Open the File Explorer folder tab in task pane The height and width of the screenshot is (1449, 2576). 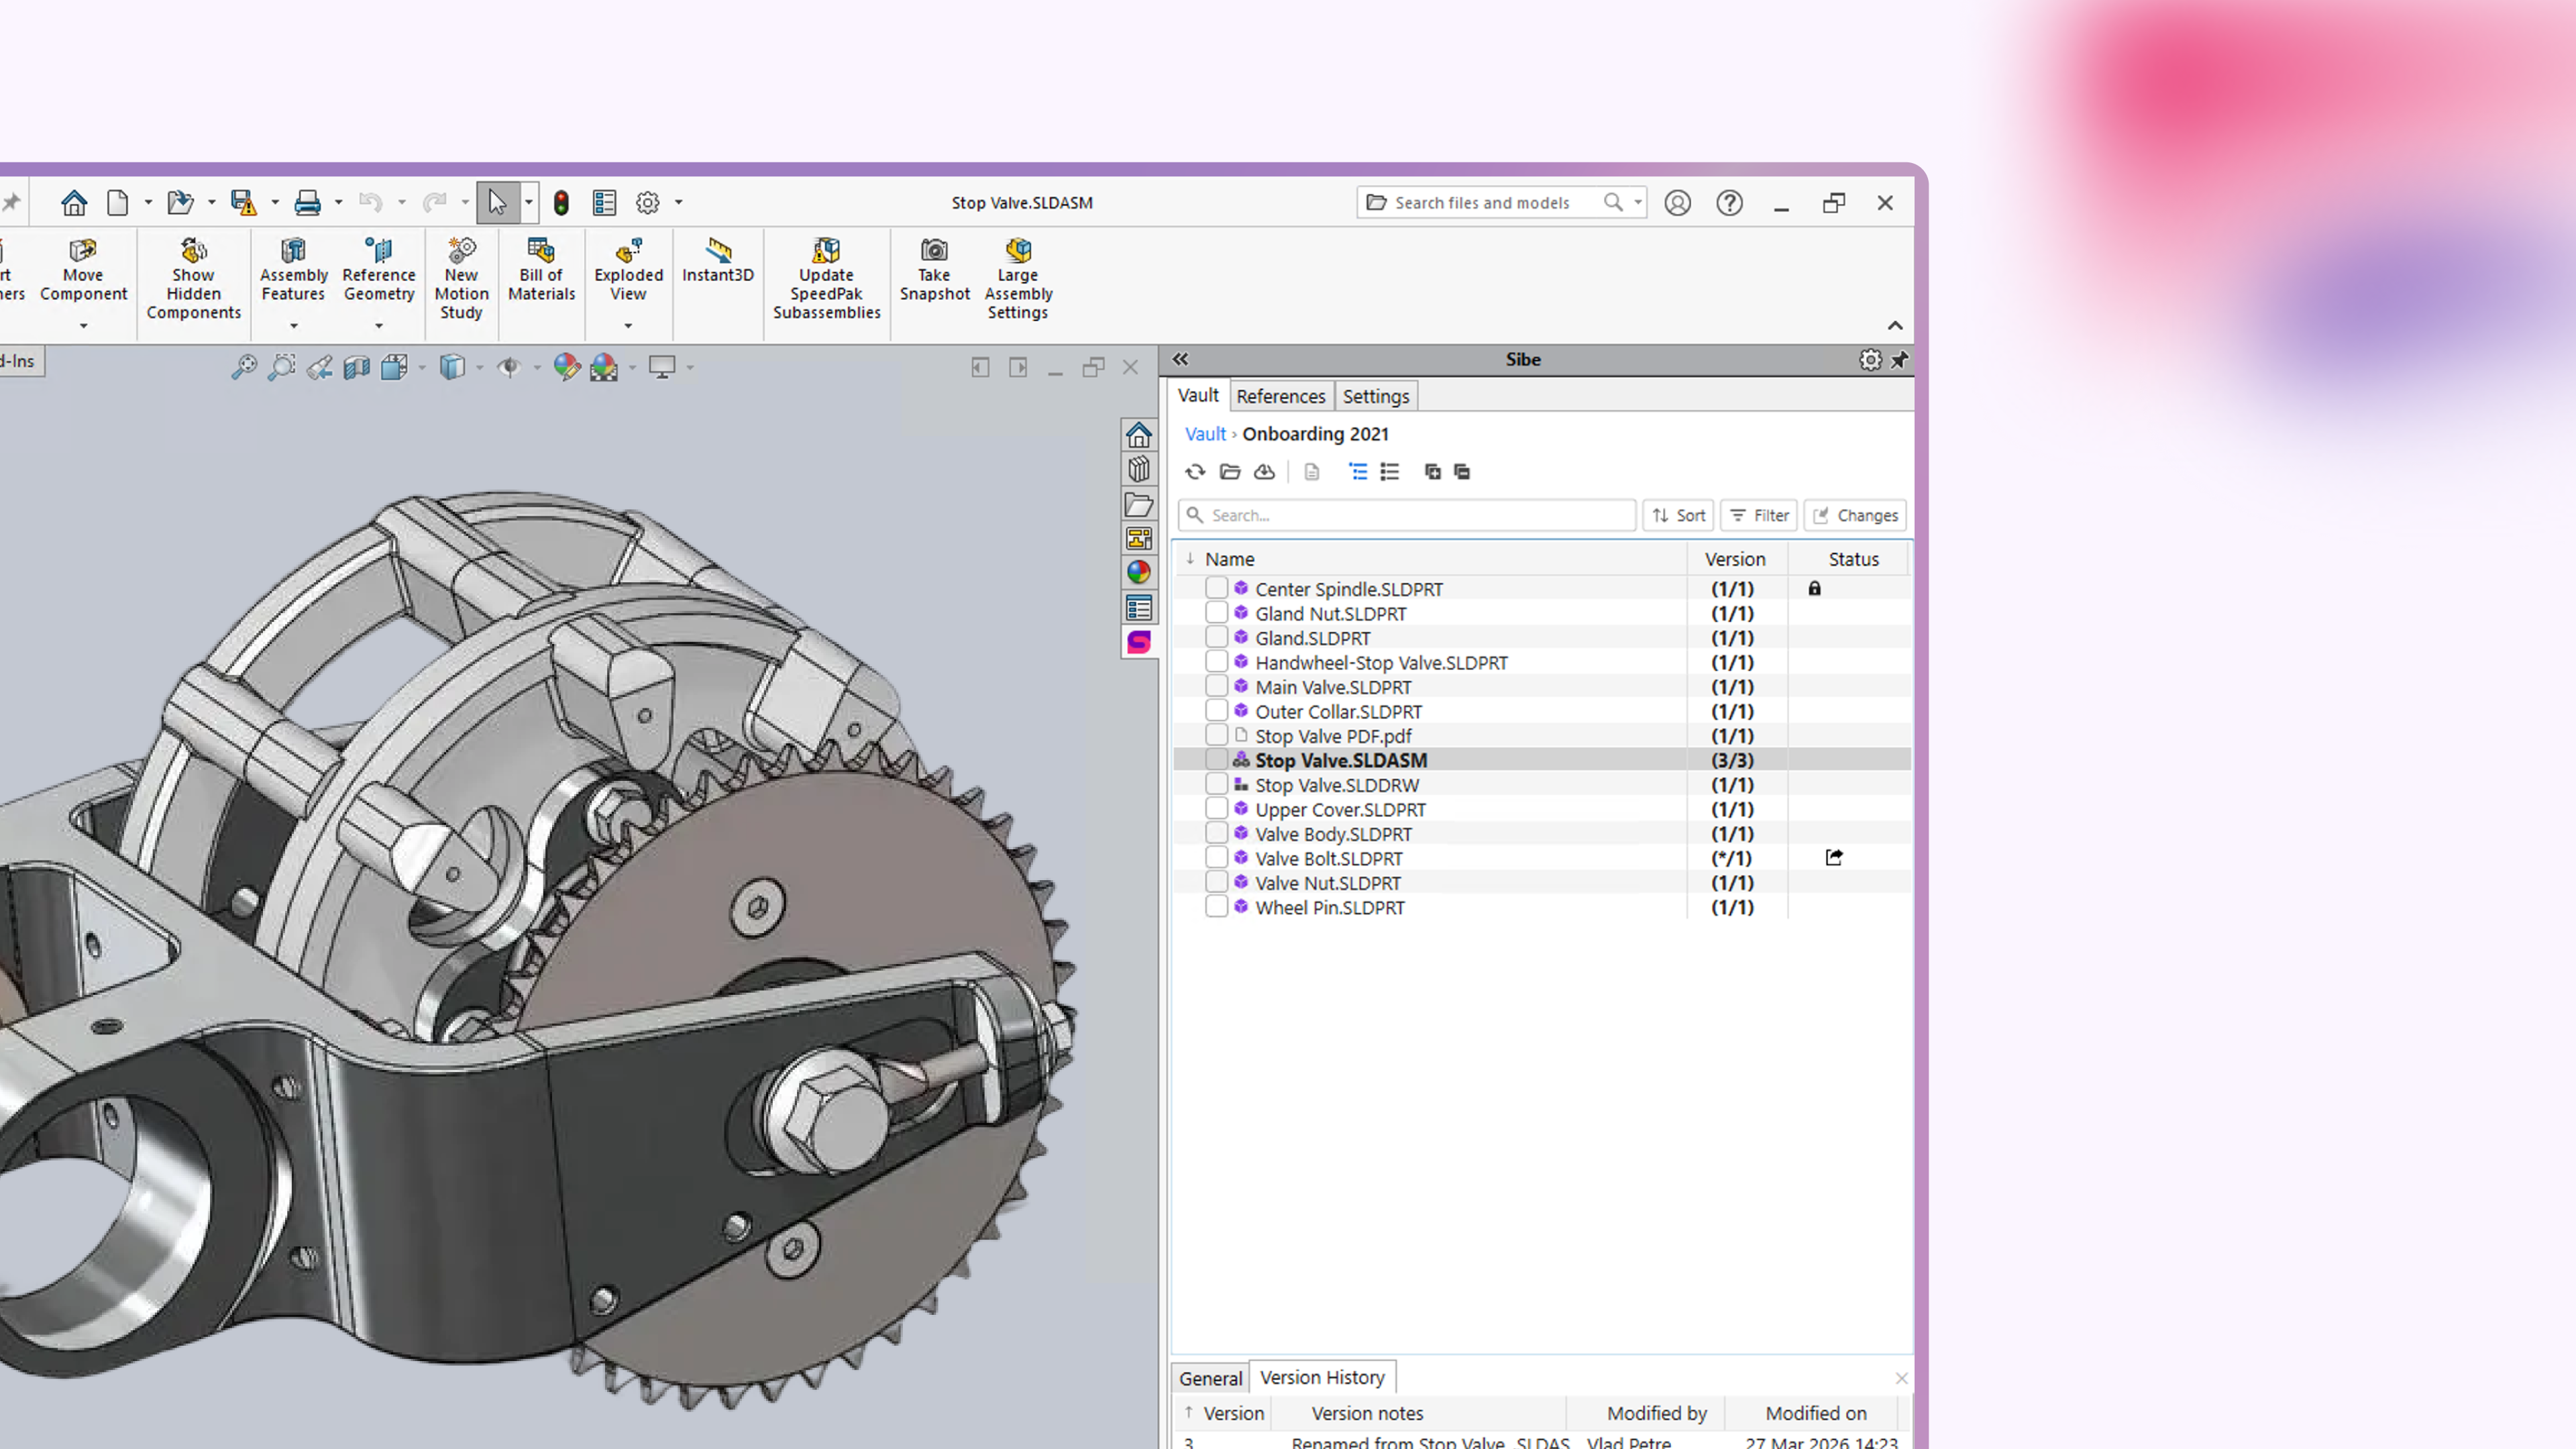[1139, 504]
